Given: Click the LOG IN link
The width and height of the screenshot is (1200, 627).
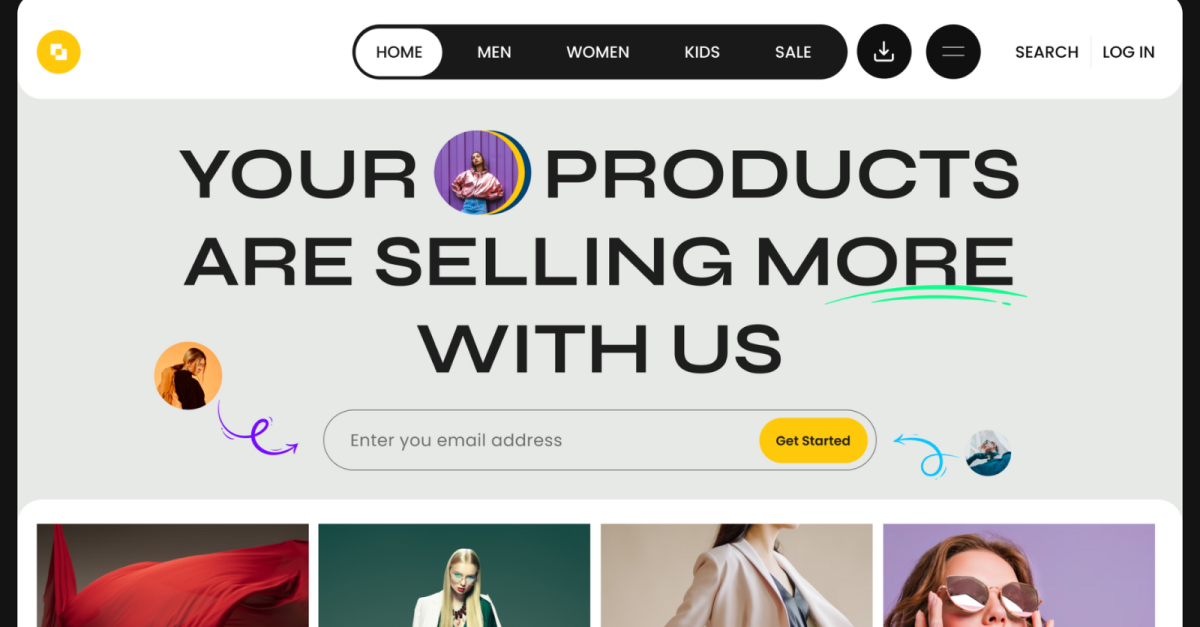Looking at the screenshot, I should tap(1128, 52).
